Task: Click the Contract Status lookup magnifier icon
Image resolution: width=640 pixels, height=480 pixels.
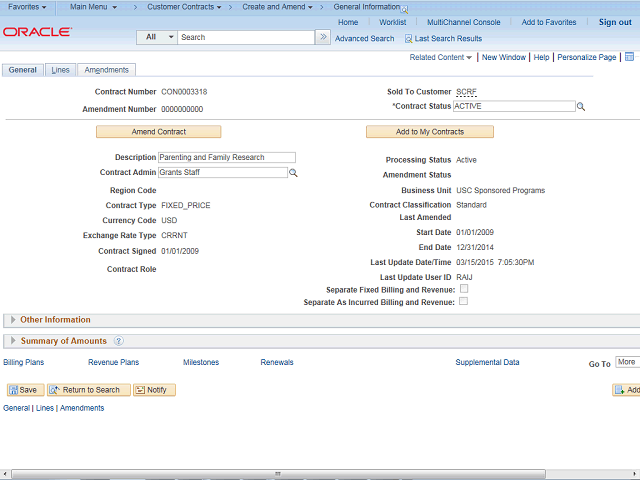Action: pyautogui.click(x=581, y=107)
